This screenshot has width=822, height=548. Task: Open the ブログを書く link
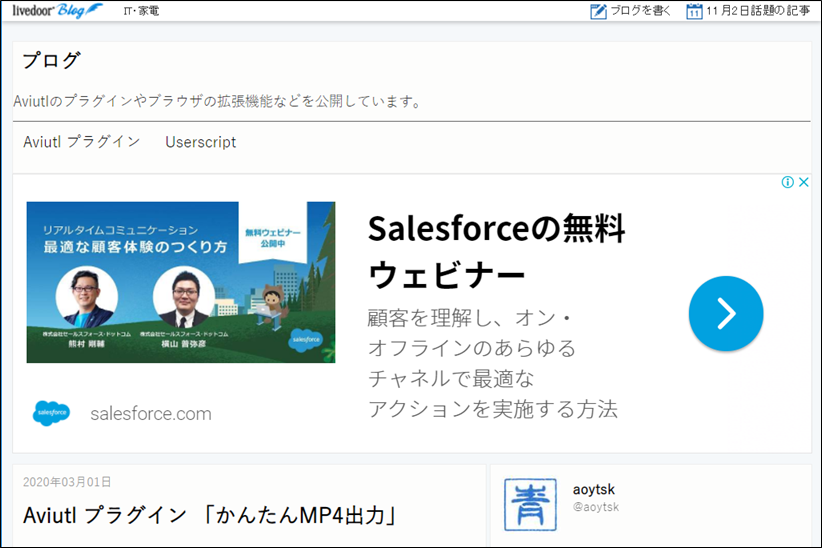click(640, 11)
